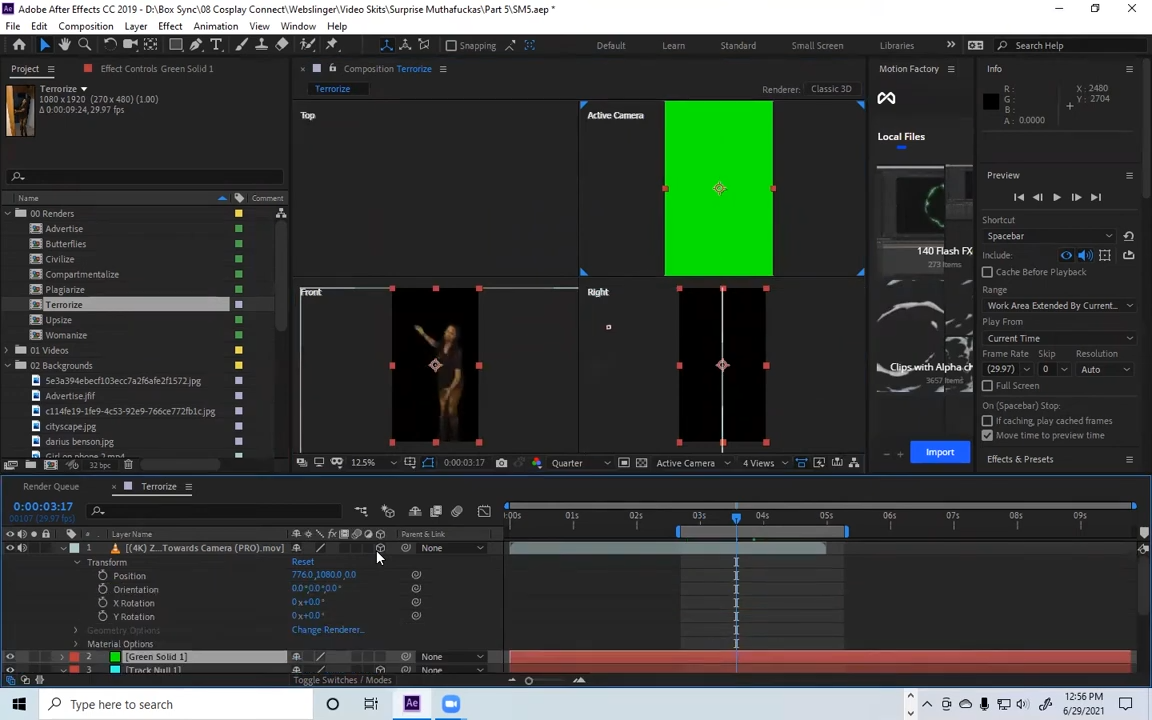
Task: Open the Composition menu
Action: pyautogui.click(x=85, y=26)
